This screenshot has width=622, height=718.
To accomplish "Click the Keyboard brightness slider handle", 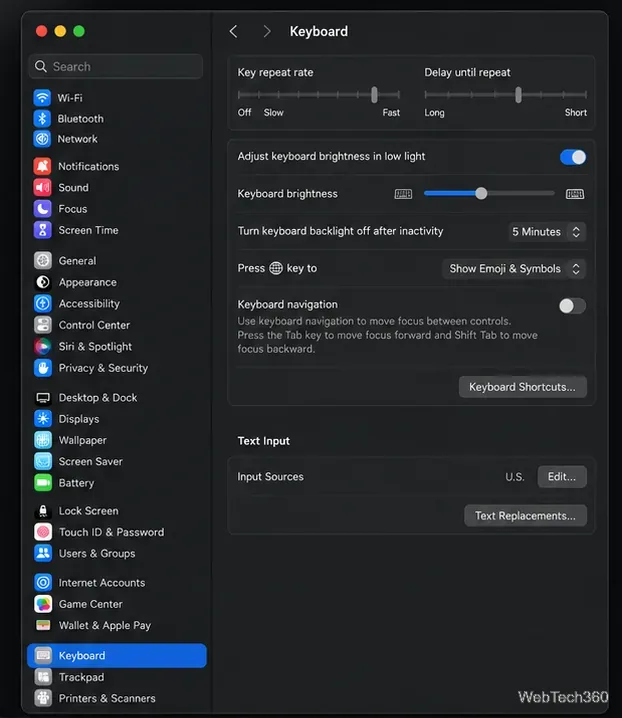I will (481, 193).
